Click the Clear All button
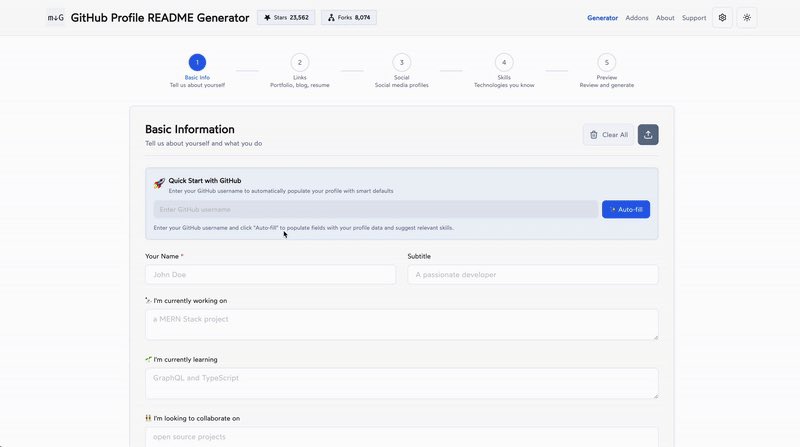Viewport: 800px width, 447px height. click(608, 135)
